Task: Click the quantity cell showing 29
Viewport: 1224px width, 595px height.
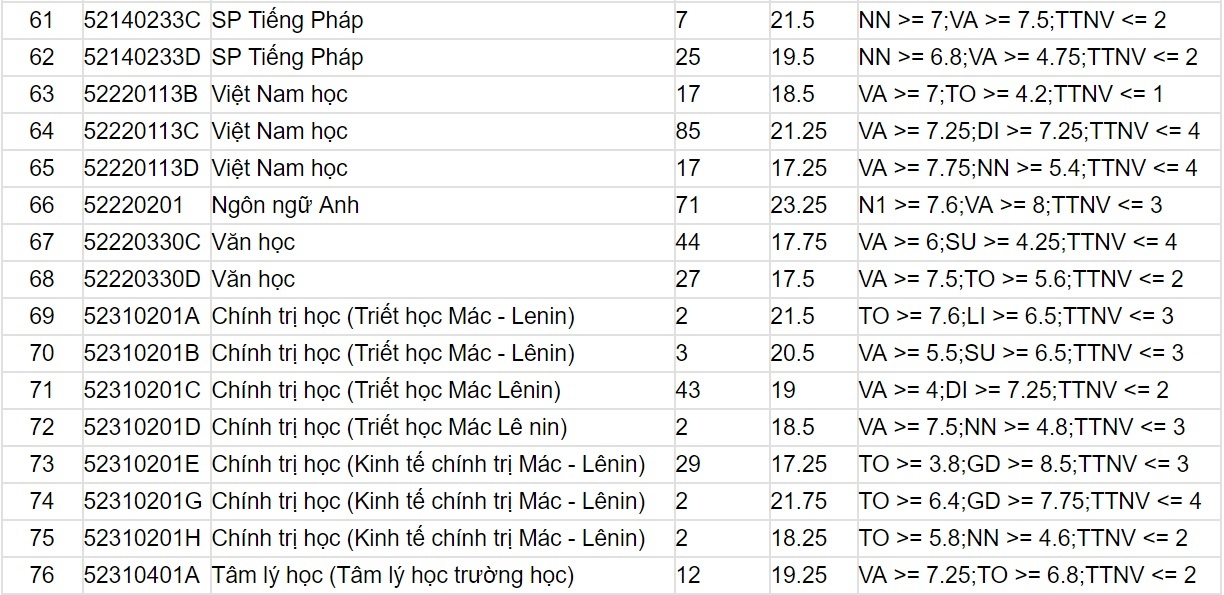Action: 689,464
